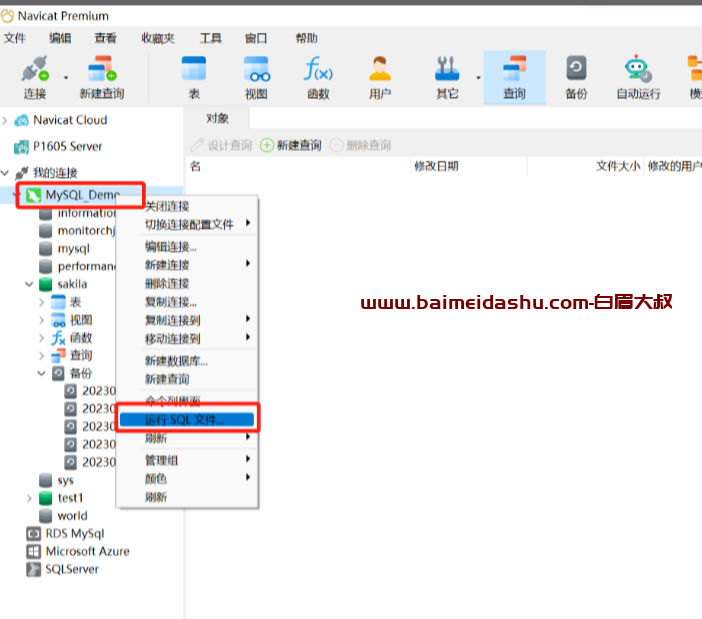Select the sakila green database icon
Viewport: 702px width, 619px height.
(46, 284)
